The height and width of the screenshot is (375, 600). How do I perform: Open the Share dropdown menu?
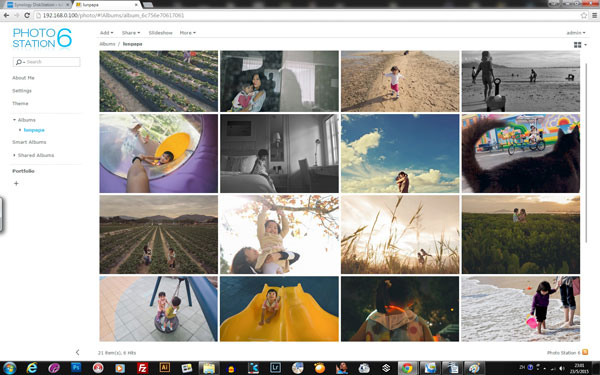click(131, 33)
